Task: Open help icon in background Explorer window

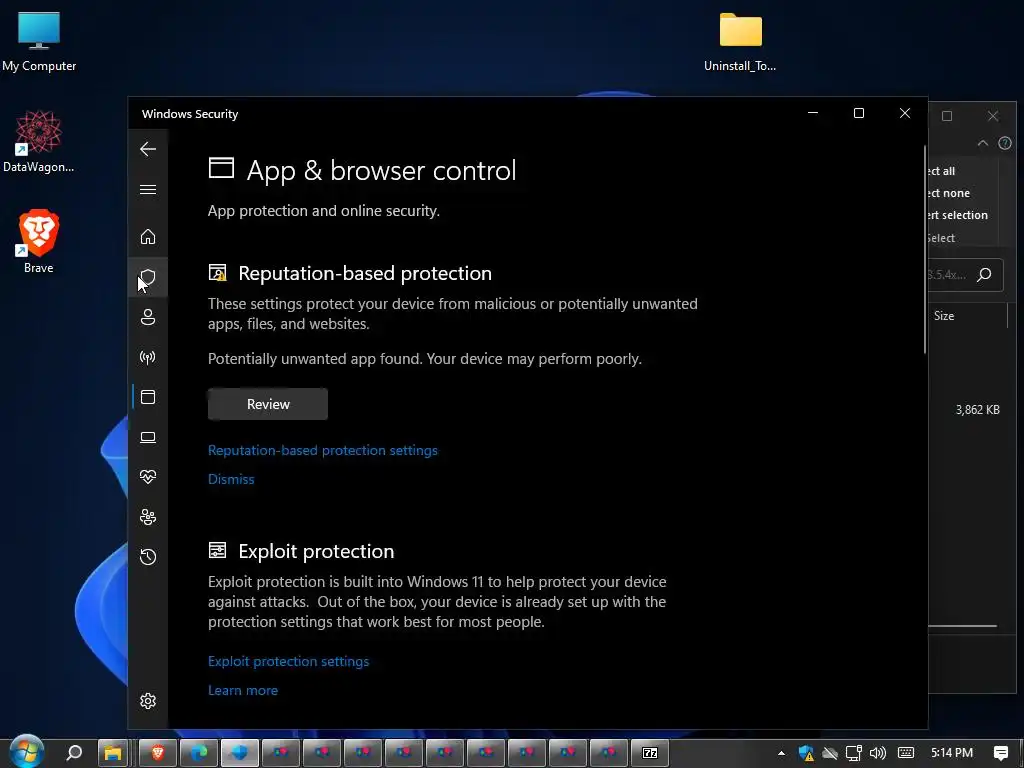Action: click(x=1005, y=143)
